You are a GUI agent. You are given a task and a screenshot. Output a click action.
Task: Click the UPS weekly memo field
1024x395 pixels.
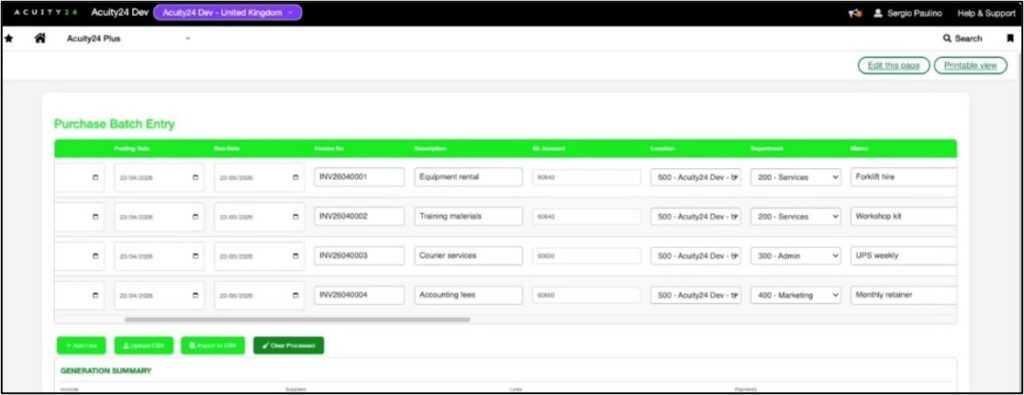(x=904, y=255)
